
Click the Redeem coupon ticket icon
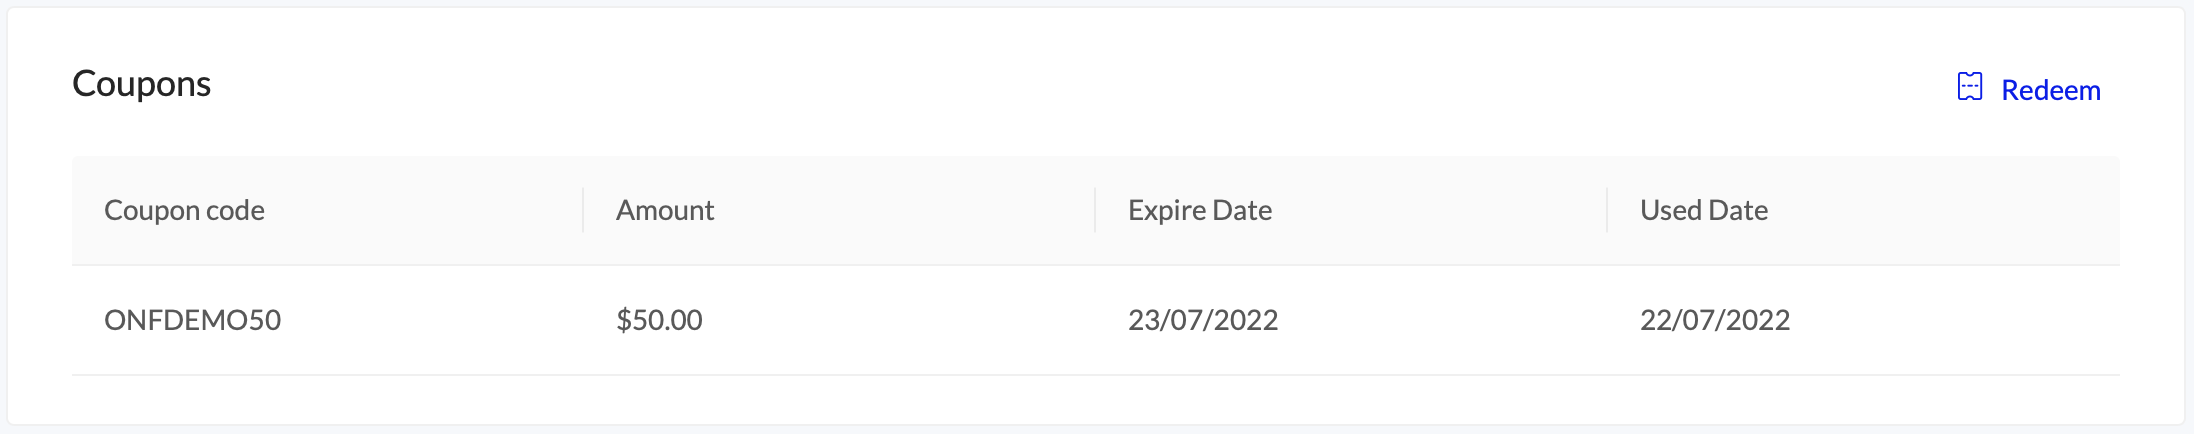point(1969,87)
